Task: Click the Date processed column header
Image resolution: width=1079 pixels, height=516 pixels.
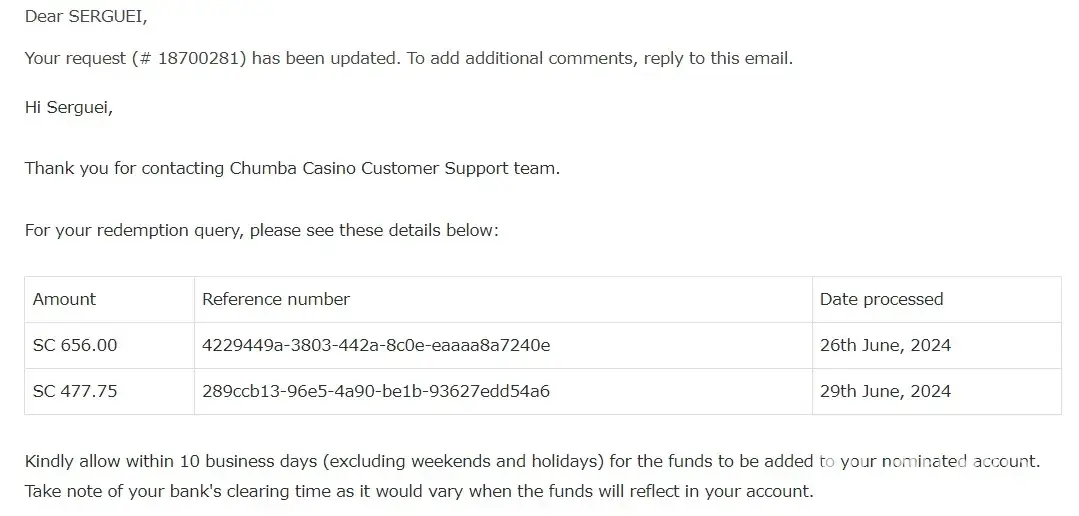Action: tap(881, 299)
